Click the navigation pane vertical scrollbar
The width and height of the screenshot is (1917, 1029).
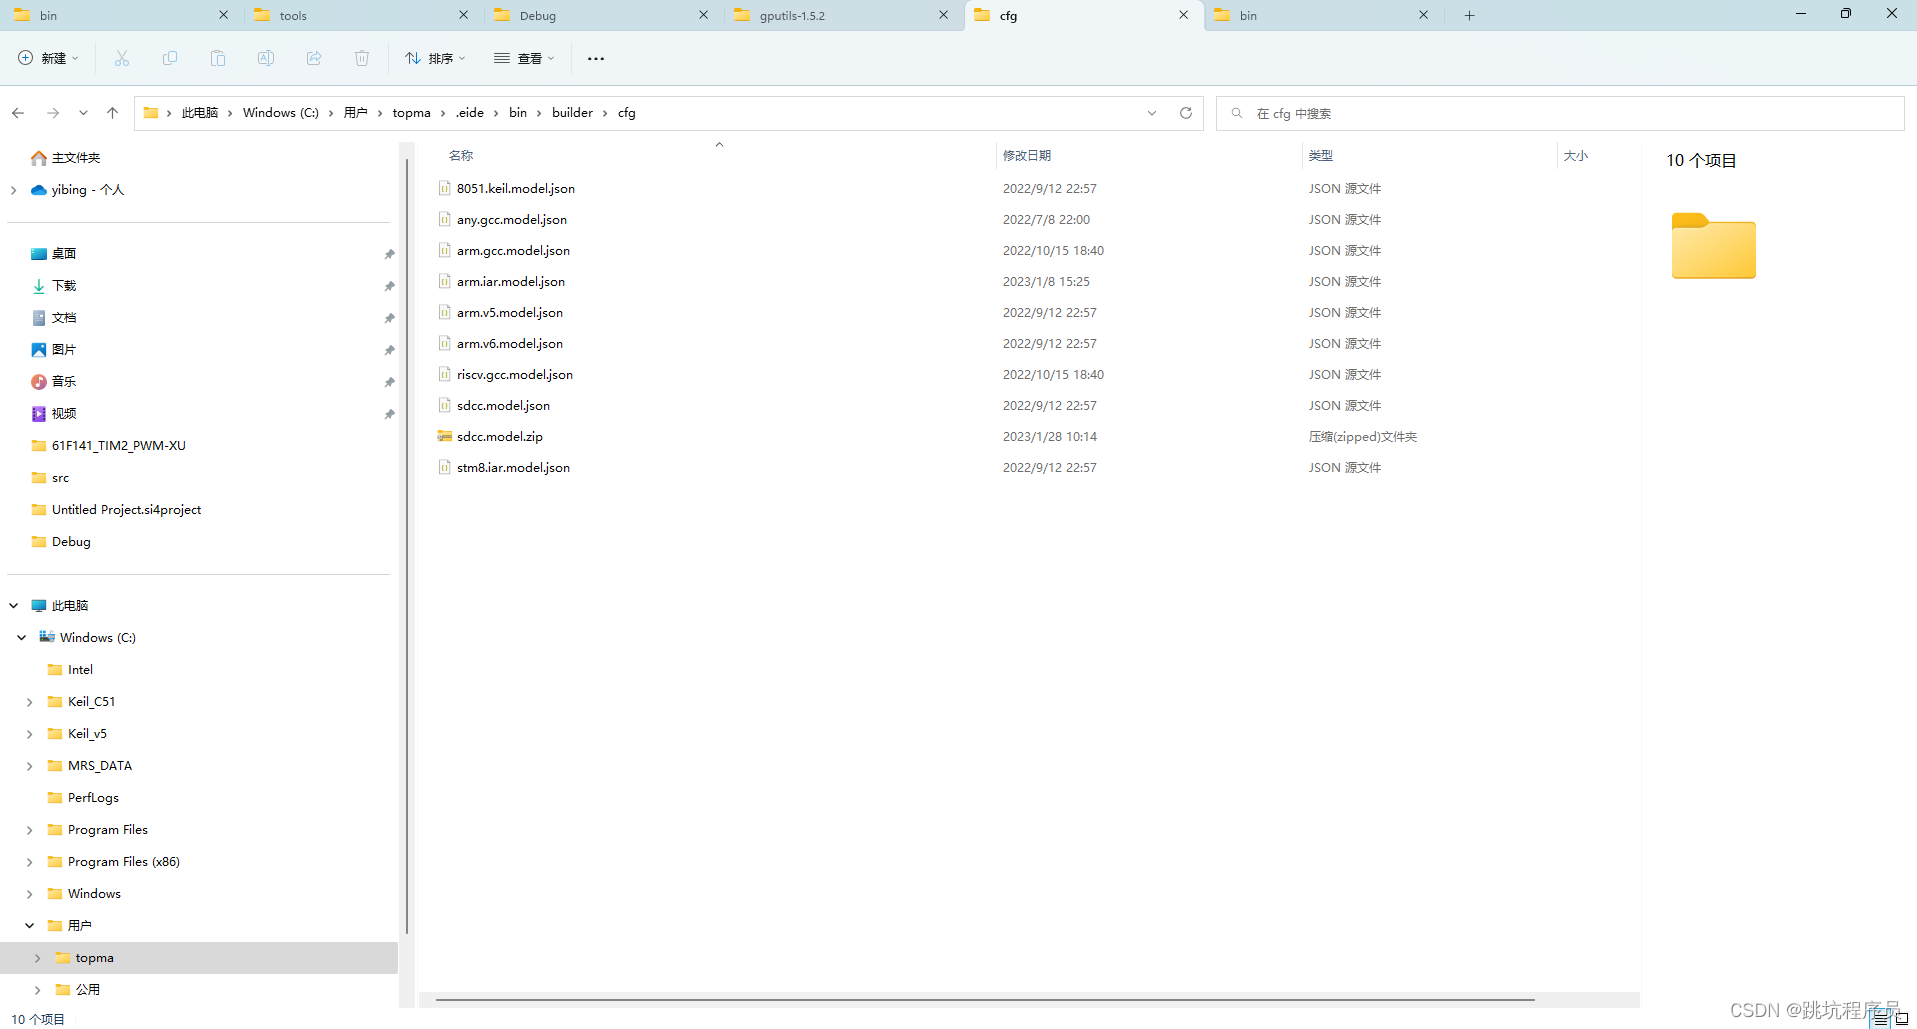pyautogui.click(x=406, y=545)
